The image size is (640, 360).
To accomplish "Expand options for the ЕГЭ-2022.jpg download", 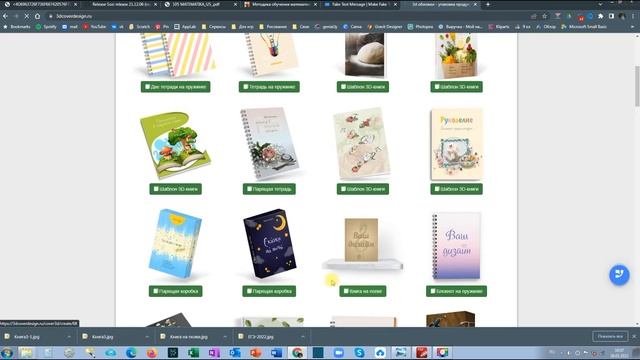I will click(x=303, y=337).
